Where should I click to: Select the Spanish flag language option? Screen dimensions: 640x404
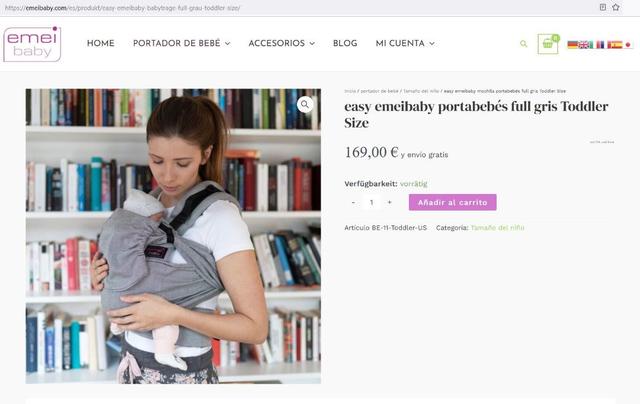coord(615,44)
